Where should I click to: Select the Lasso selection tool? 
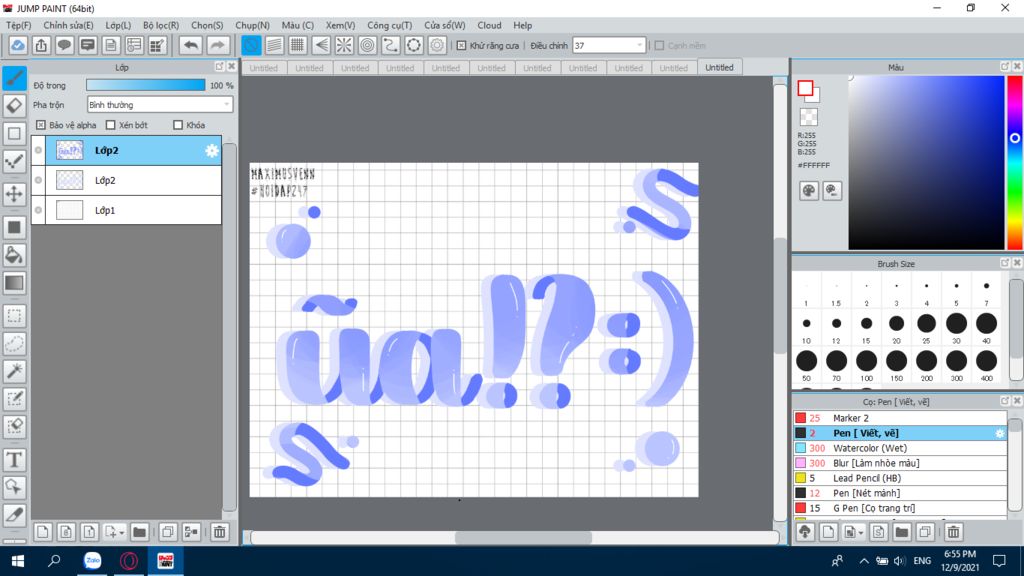pos(14,344)
